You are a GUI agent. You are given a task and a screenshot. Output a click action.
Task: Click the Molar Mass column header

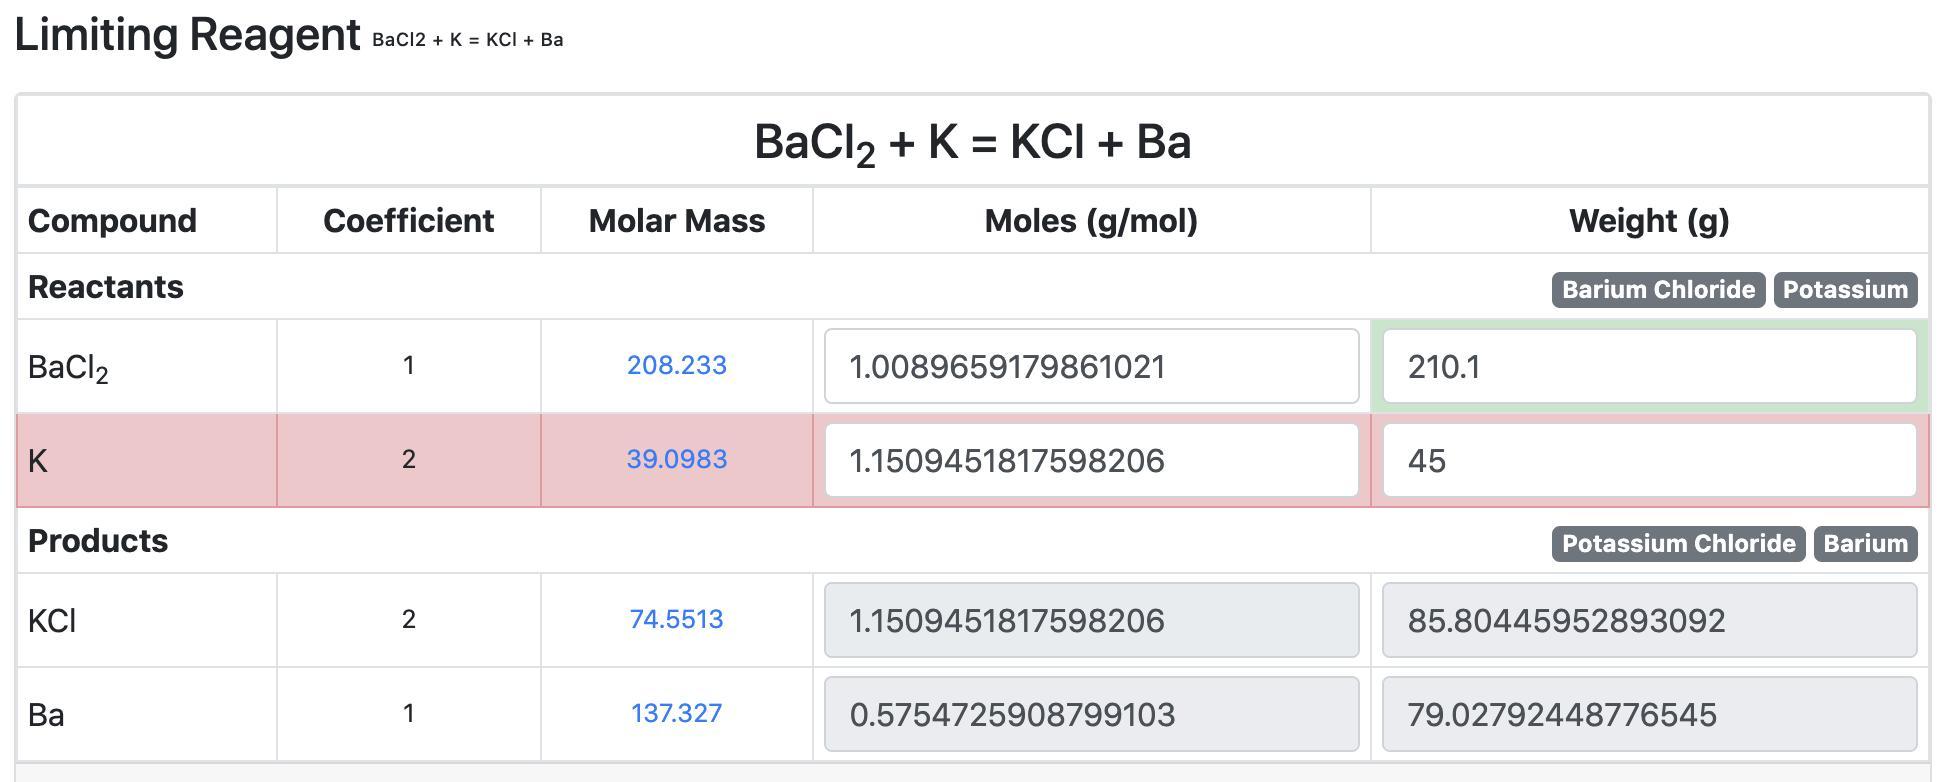pos(677,221)
